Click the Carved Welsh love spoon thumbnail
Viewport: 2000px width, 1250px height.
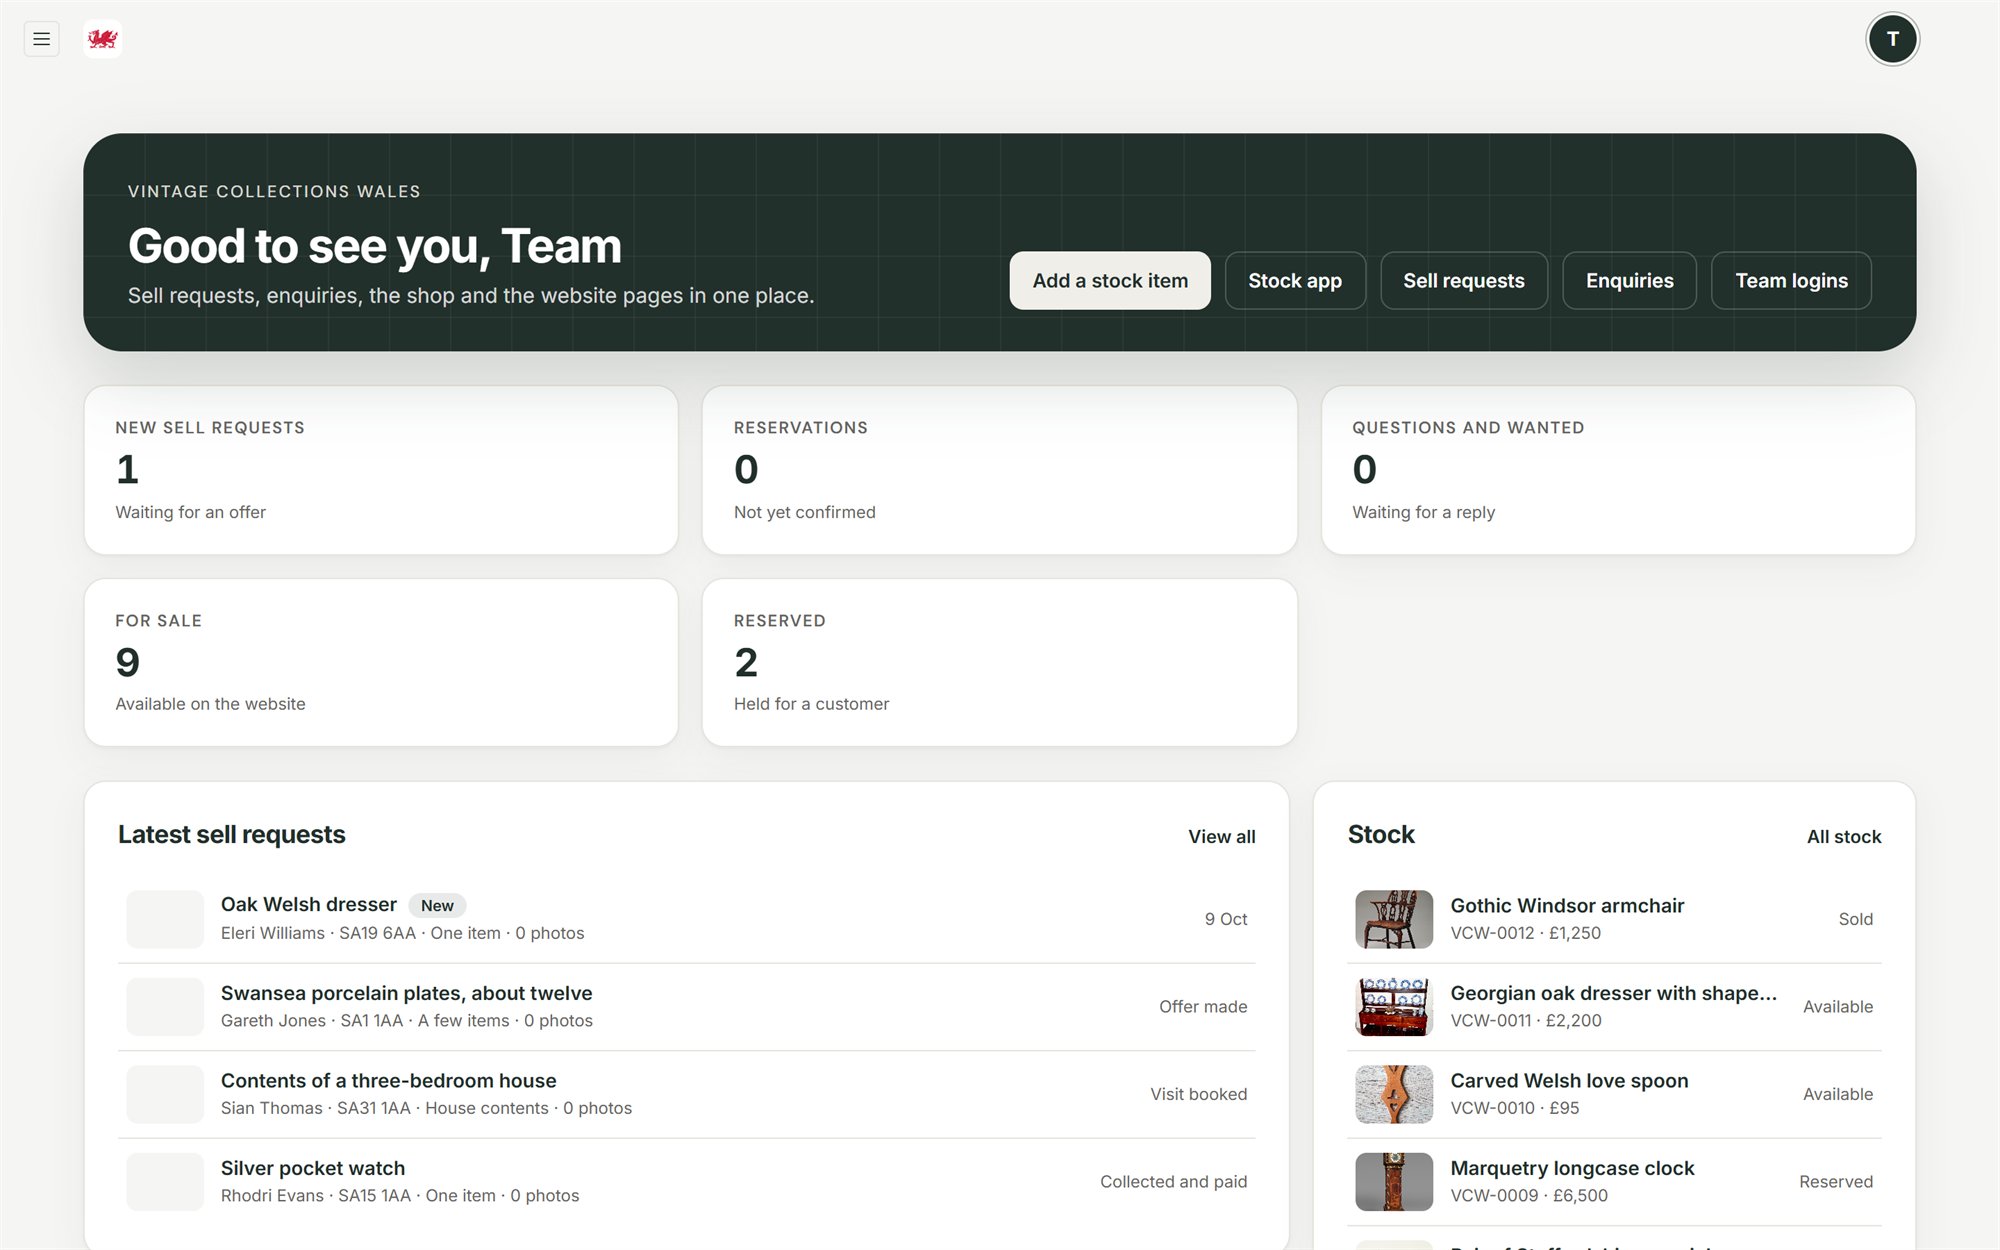[1394, 1094]
